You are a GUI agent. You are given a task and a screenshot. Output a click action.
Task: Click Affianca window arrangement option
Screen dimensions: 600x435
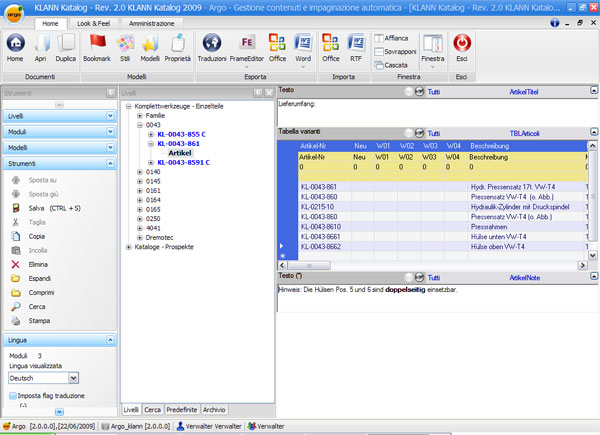coord(391,38)
